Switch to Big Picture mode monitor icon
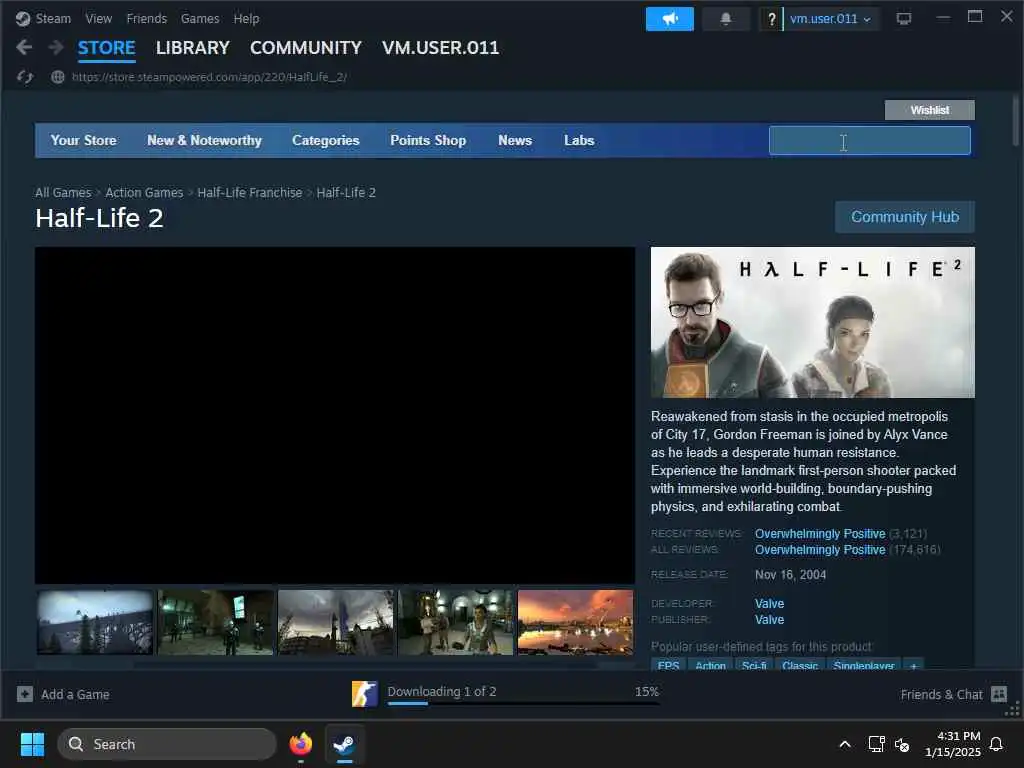The width and height of the screenshot is (1024, 768). coord(904,19)
